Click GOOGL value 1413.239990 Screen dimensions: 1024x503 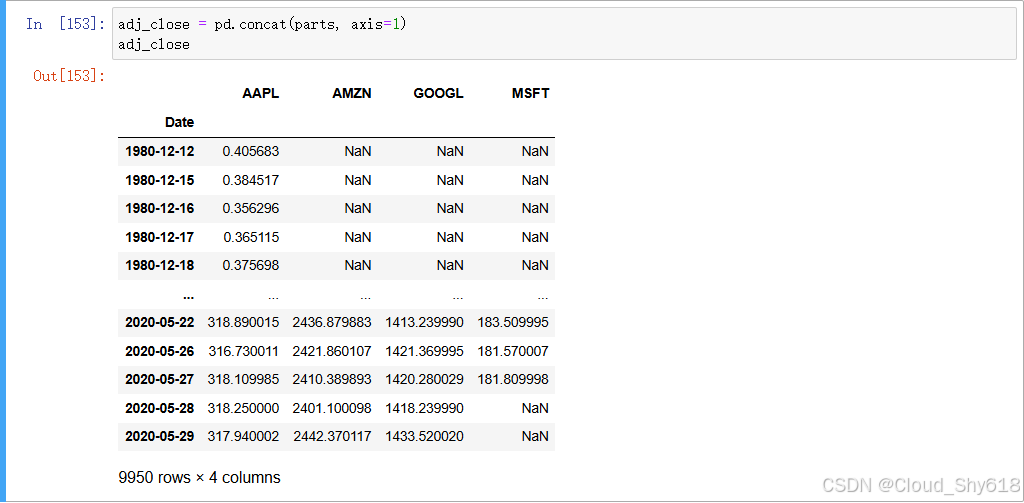click(424, 323)
